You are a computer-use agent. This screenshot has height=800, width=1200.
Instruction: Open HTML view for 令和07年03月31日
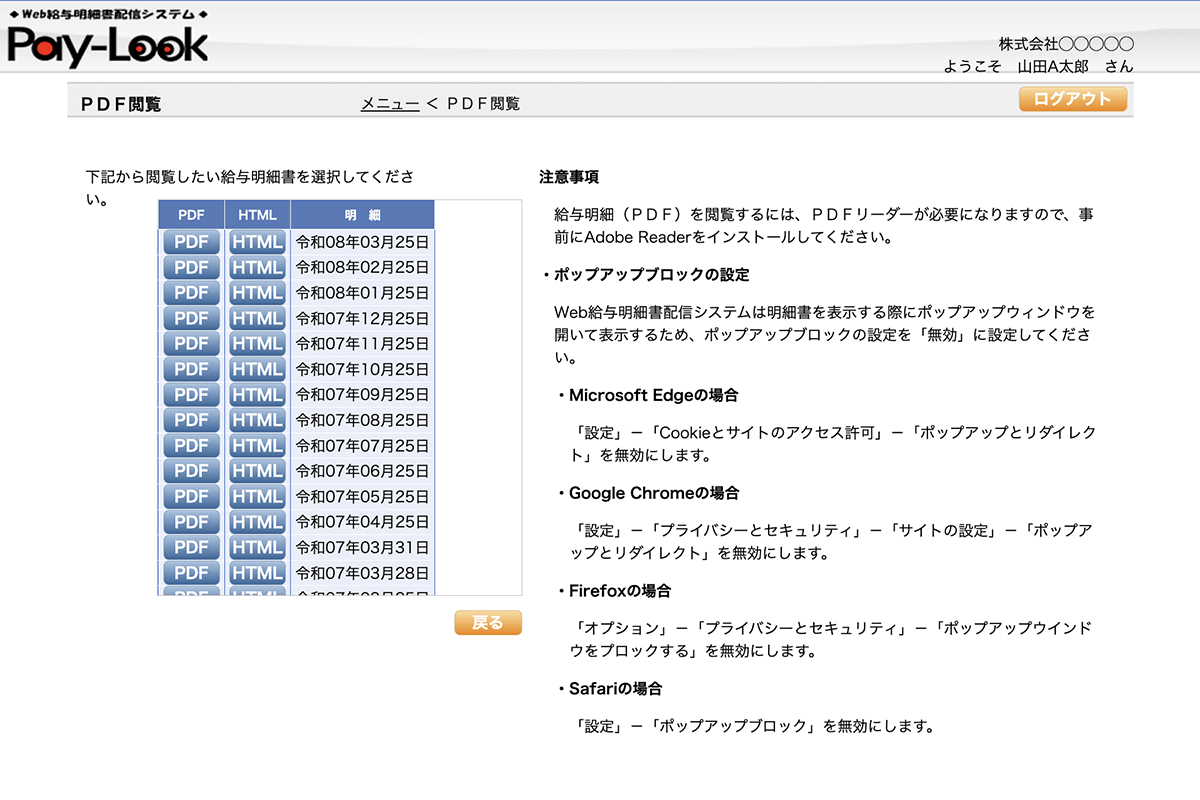pyautogui.click(x=257, y=548)
